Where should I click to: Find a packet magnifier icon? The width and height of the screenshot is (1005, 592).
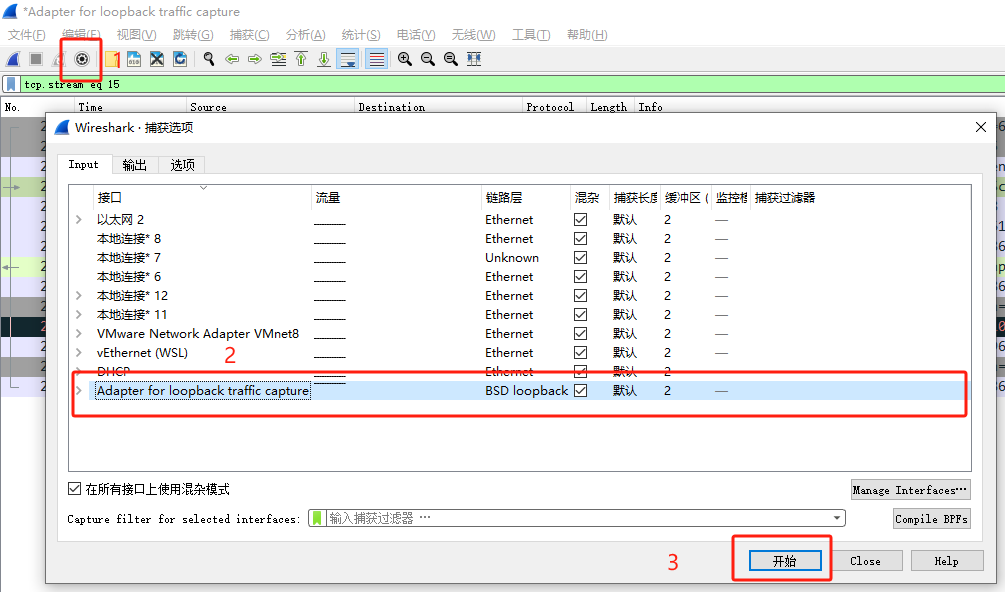(x=209, y=60)
